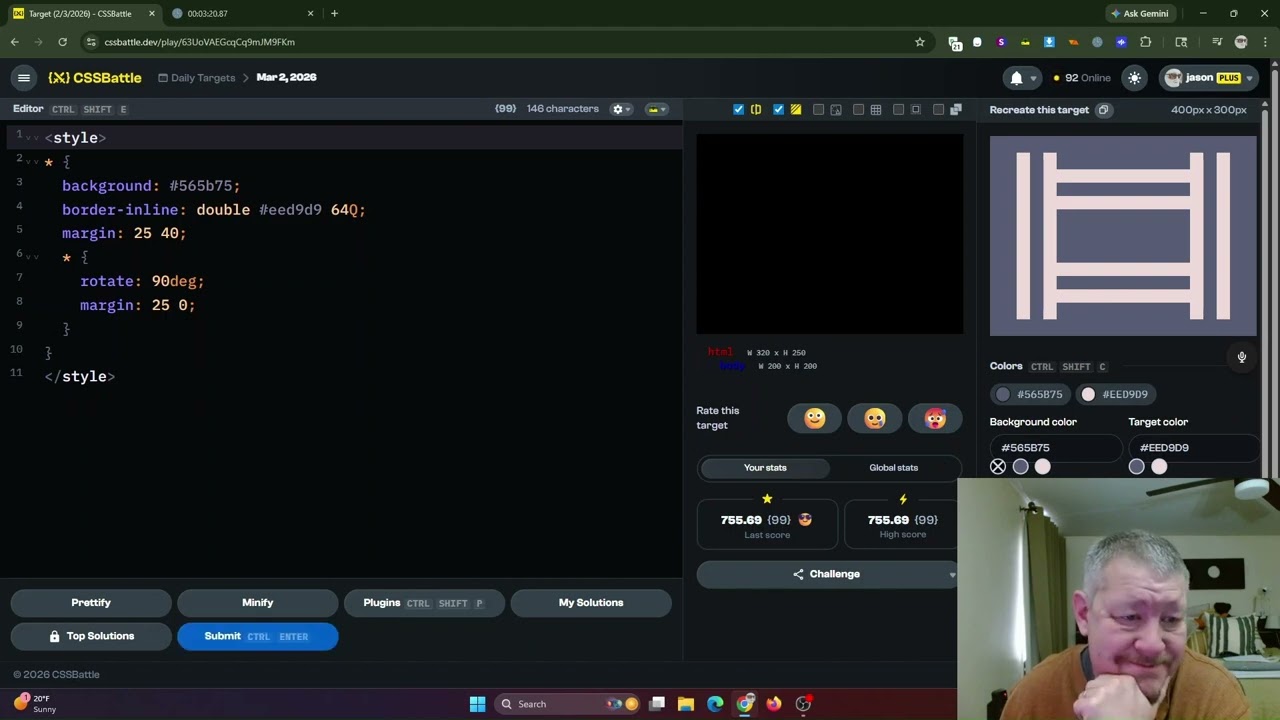Collapse the nested selector fold on line 6
The width and height of the screenshot is (1280, 720).
(32, 257)
